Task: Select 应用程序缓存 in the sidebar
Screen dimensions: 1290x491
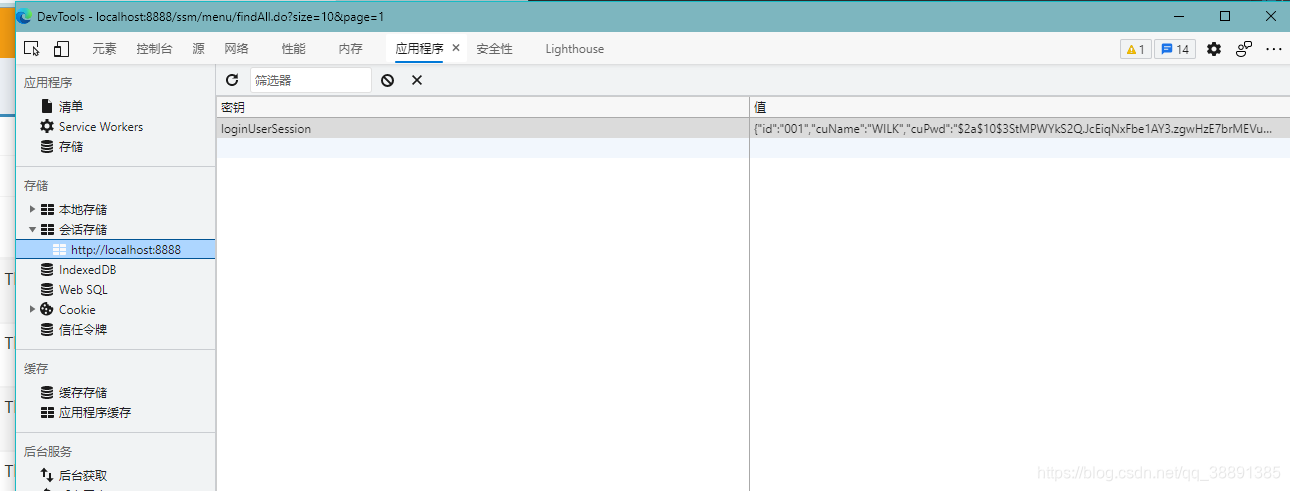Action: [x=94, y=413]
